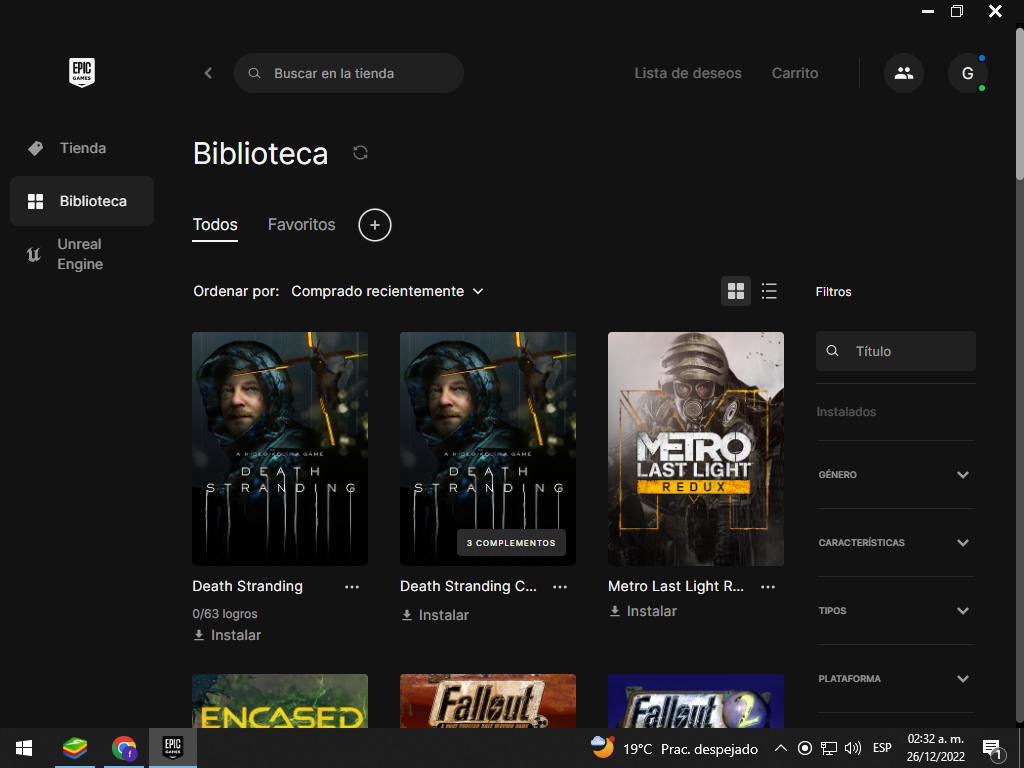The width and height of the screenshot is (1024, 768).
Task: Open the Windows Start menu
Action: point(24,748)
